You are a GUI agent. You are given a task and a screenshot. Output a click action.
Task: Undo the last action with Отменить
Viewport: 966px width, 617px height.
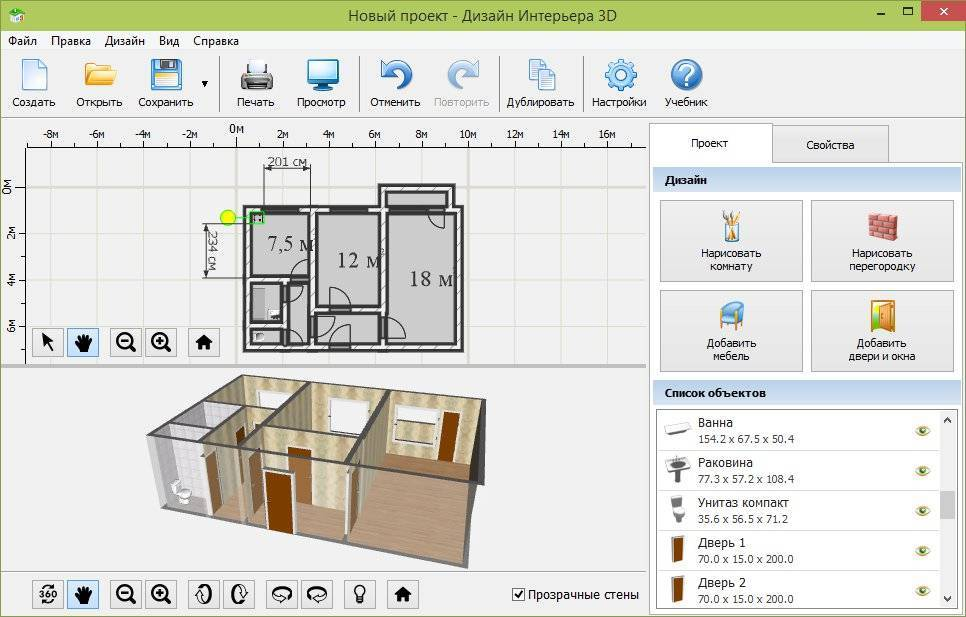coord(395,84)
